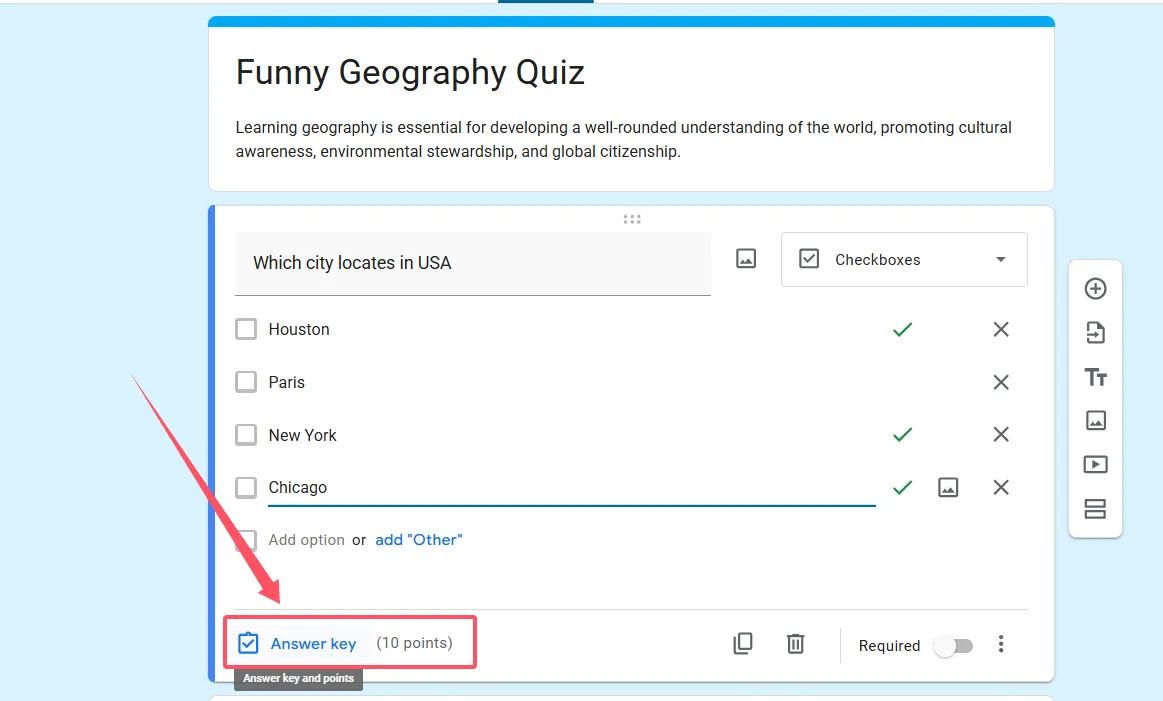Tick the Paris checkbox
This screenshot has width=1163, height=701.
click(246, 382)
